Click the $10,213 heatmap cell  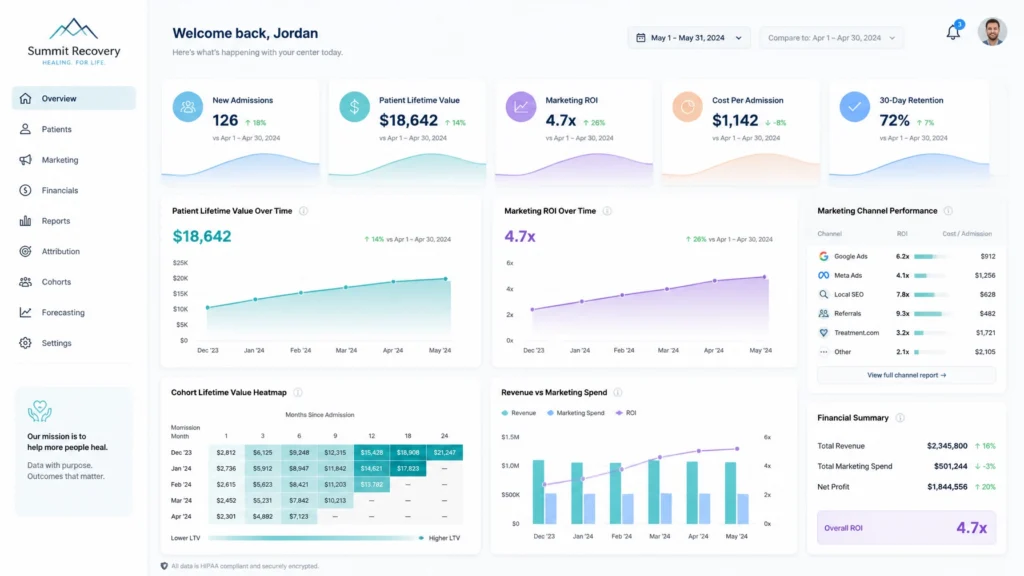[335, 501]
